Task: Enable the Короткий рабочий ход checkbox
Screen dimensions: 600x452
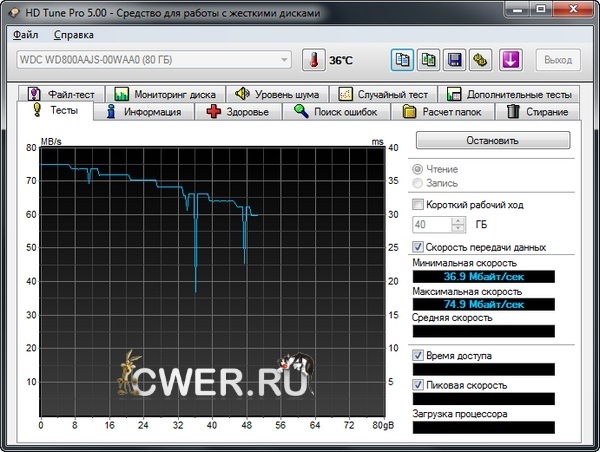Action: (419, 205)
